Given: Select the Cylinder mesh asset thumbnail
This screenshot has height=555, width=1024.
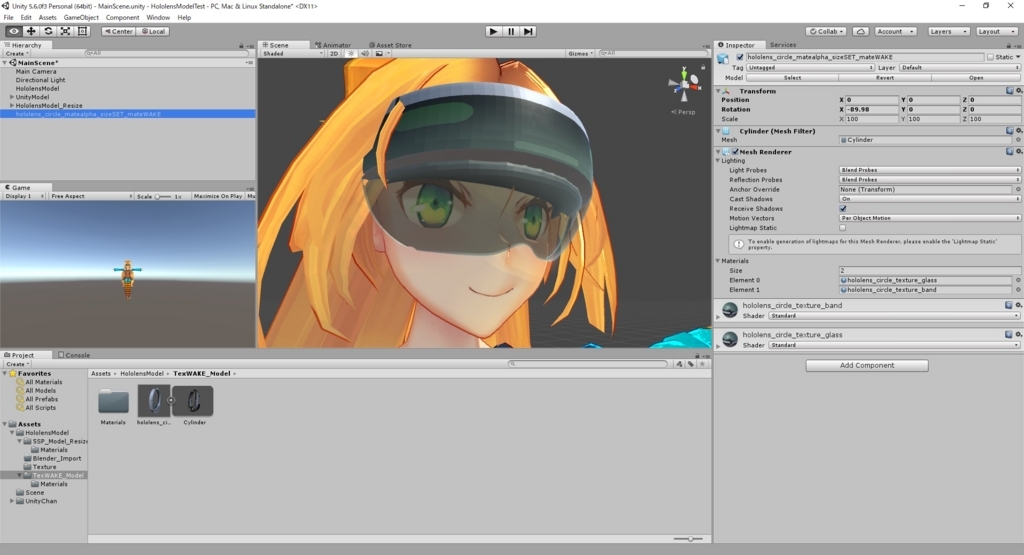Looking at the screenshot, I should (194, 401).
